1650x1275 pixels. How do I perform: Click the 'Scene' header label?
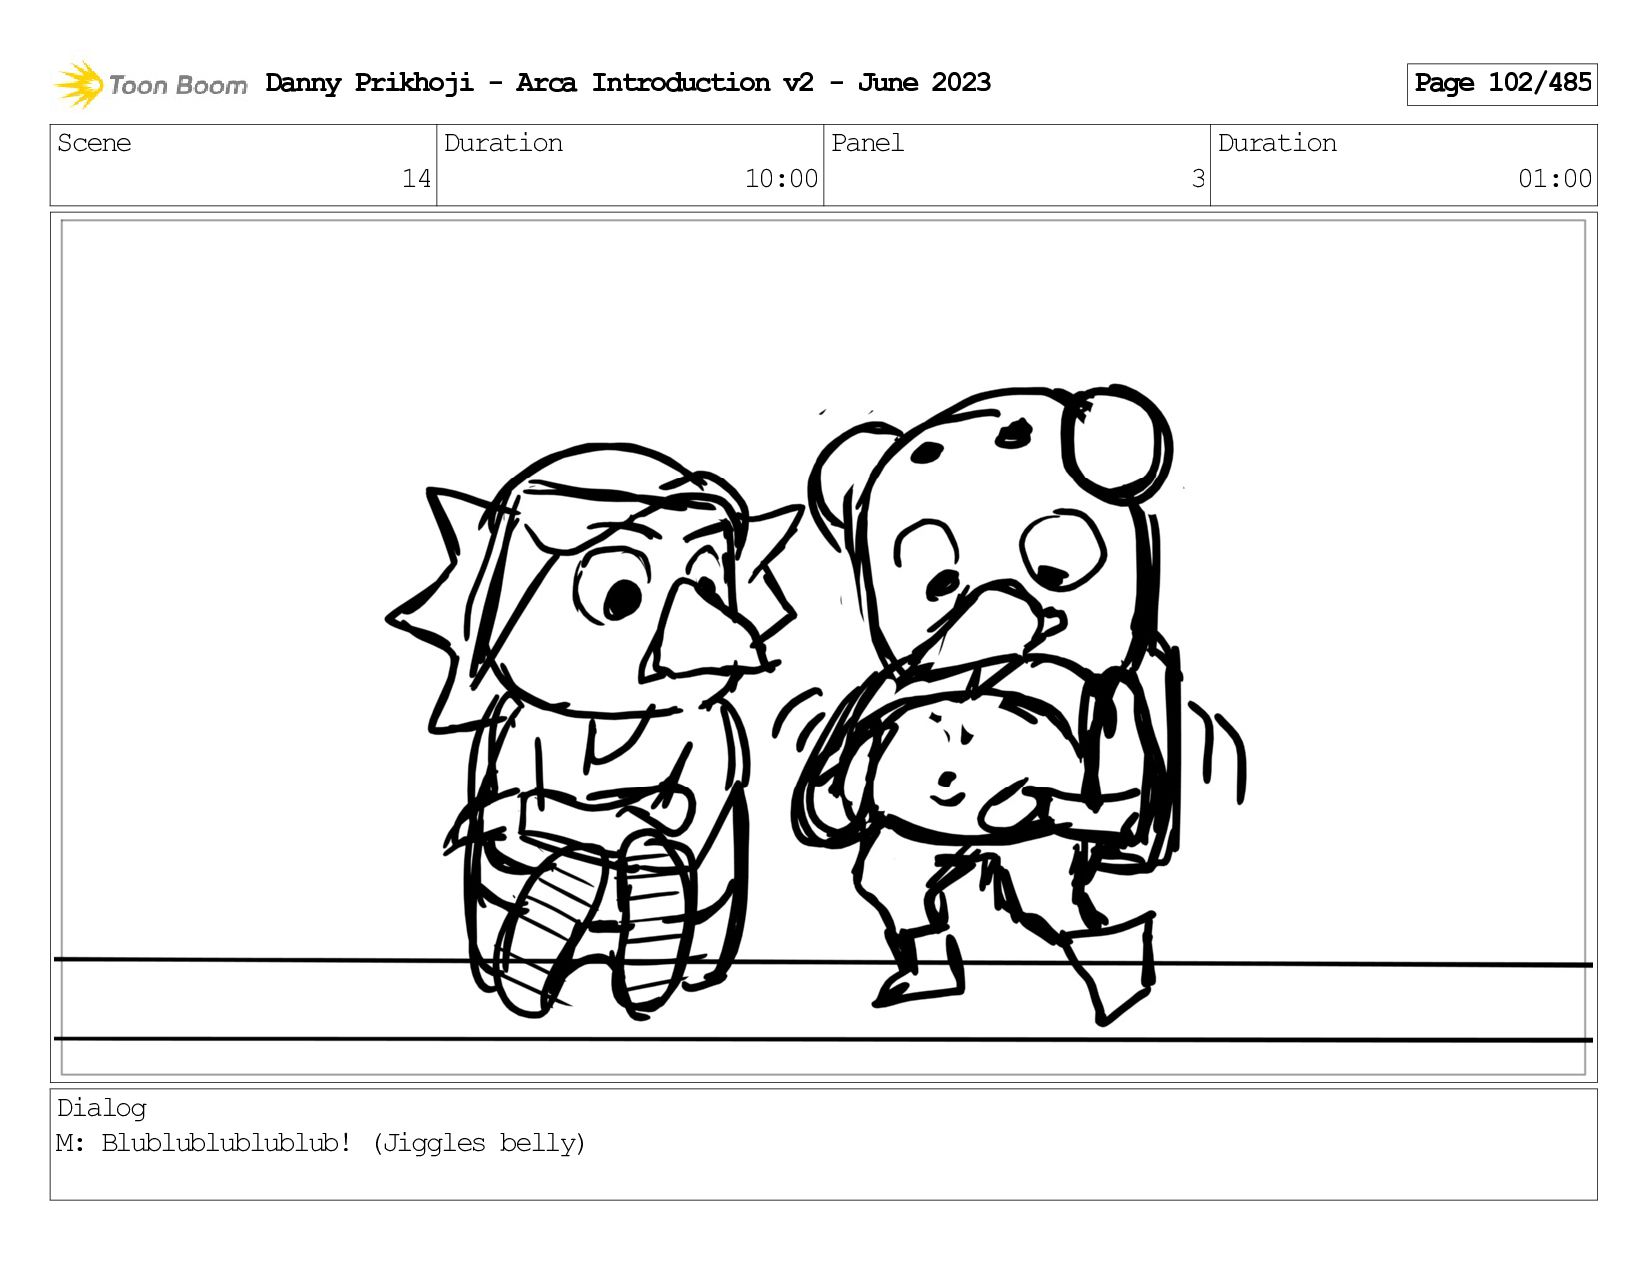94,143
